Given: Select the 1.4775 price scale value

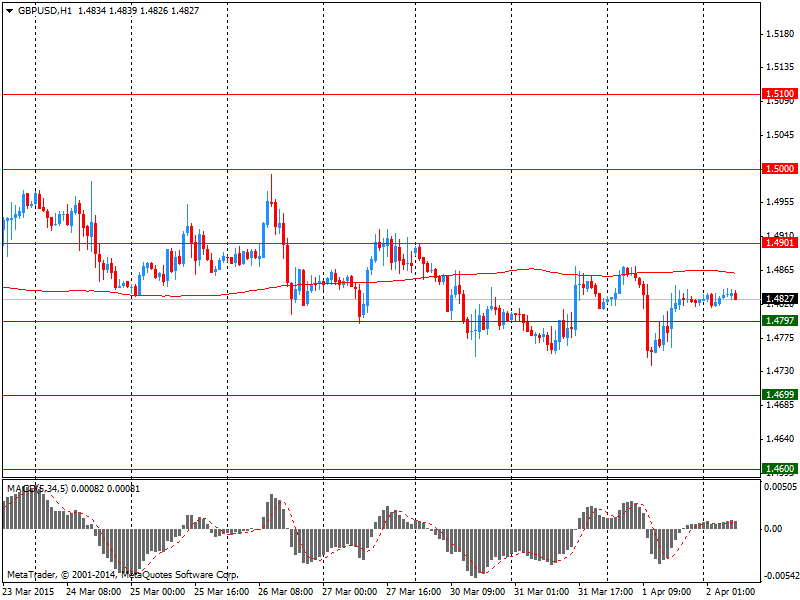Looking at the screenshot, I should (781, 338).
